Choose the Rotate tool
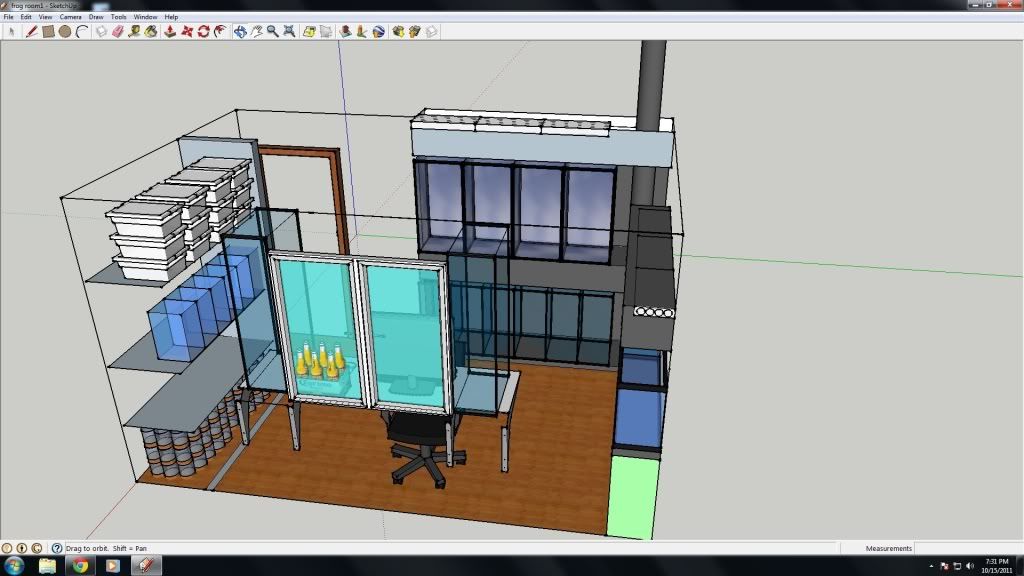Image resolution: width=1024 pixels, height=576 pixels. 203,31
